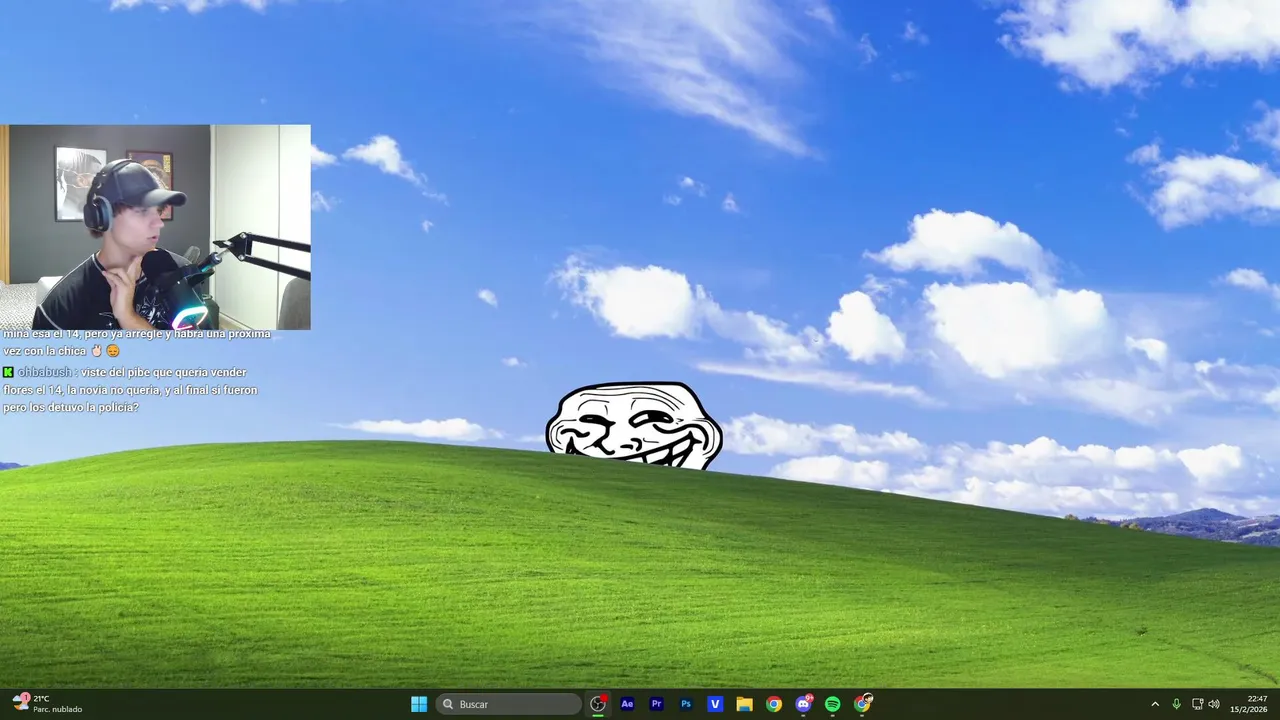Open the network status tray icon
The height and width of the screenshot is (720, 1280).
coord(1197,704)
